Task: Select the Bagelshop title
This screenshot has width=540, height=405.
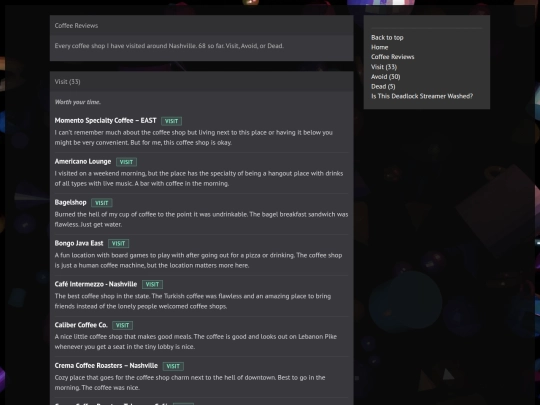Action: pyautogui.click(x=71, y=202)
